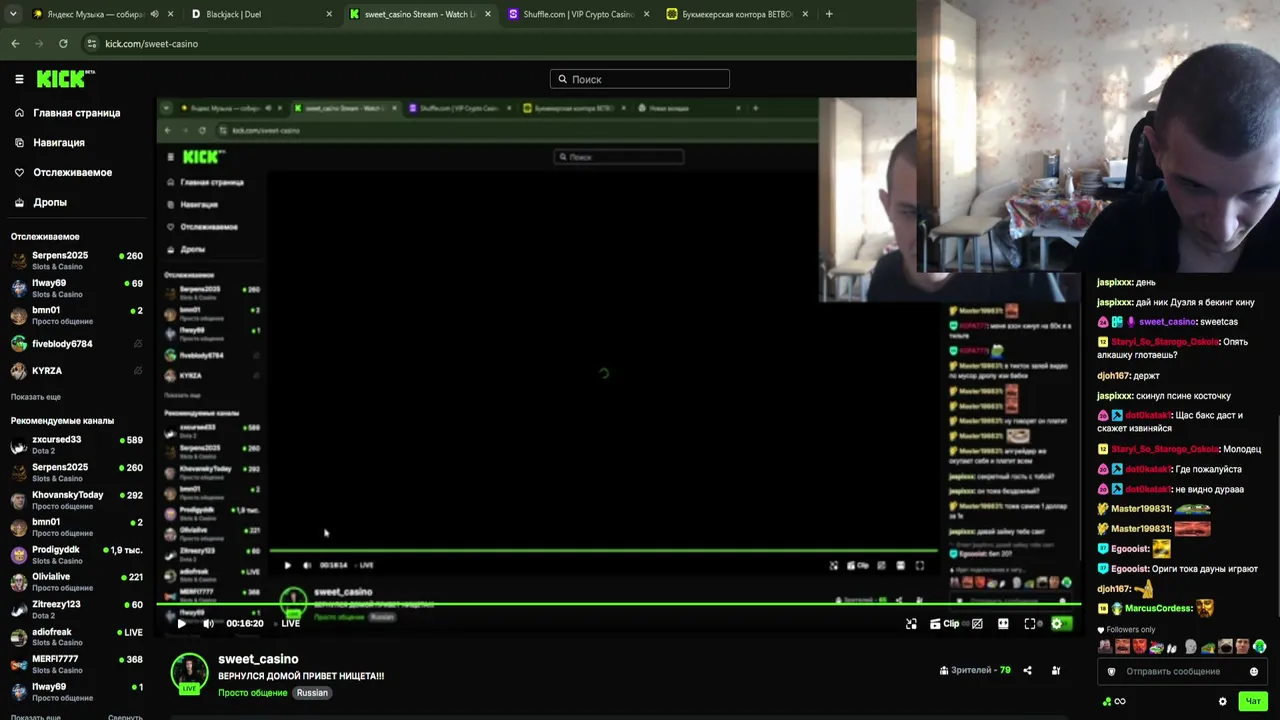Click the browser forward arrow
Screen dimensions: 1280x720
(x=39, y=44)
